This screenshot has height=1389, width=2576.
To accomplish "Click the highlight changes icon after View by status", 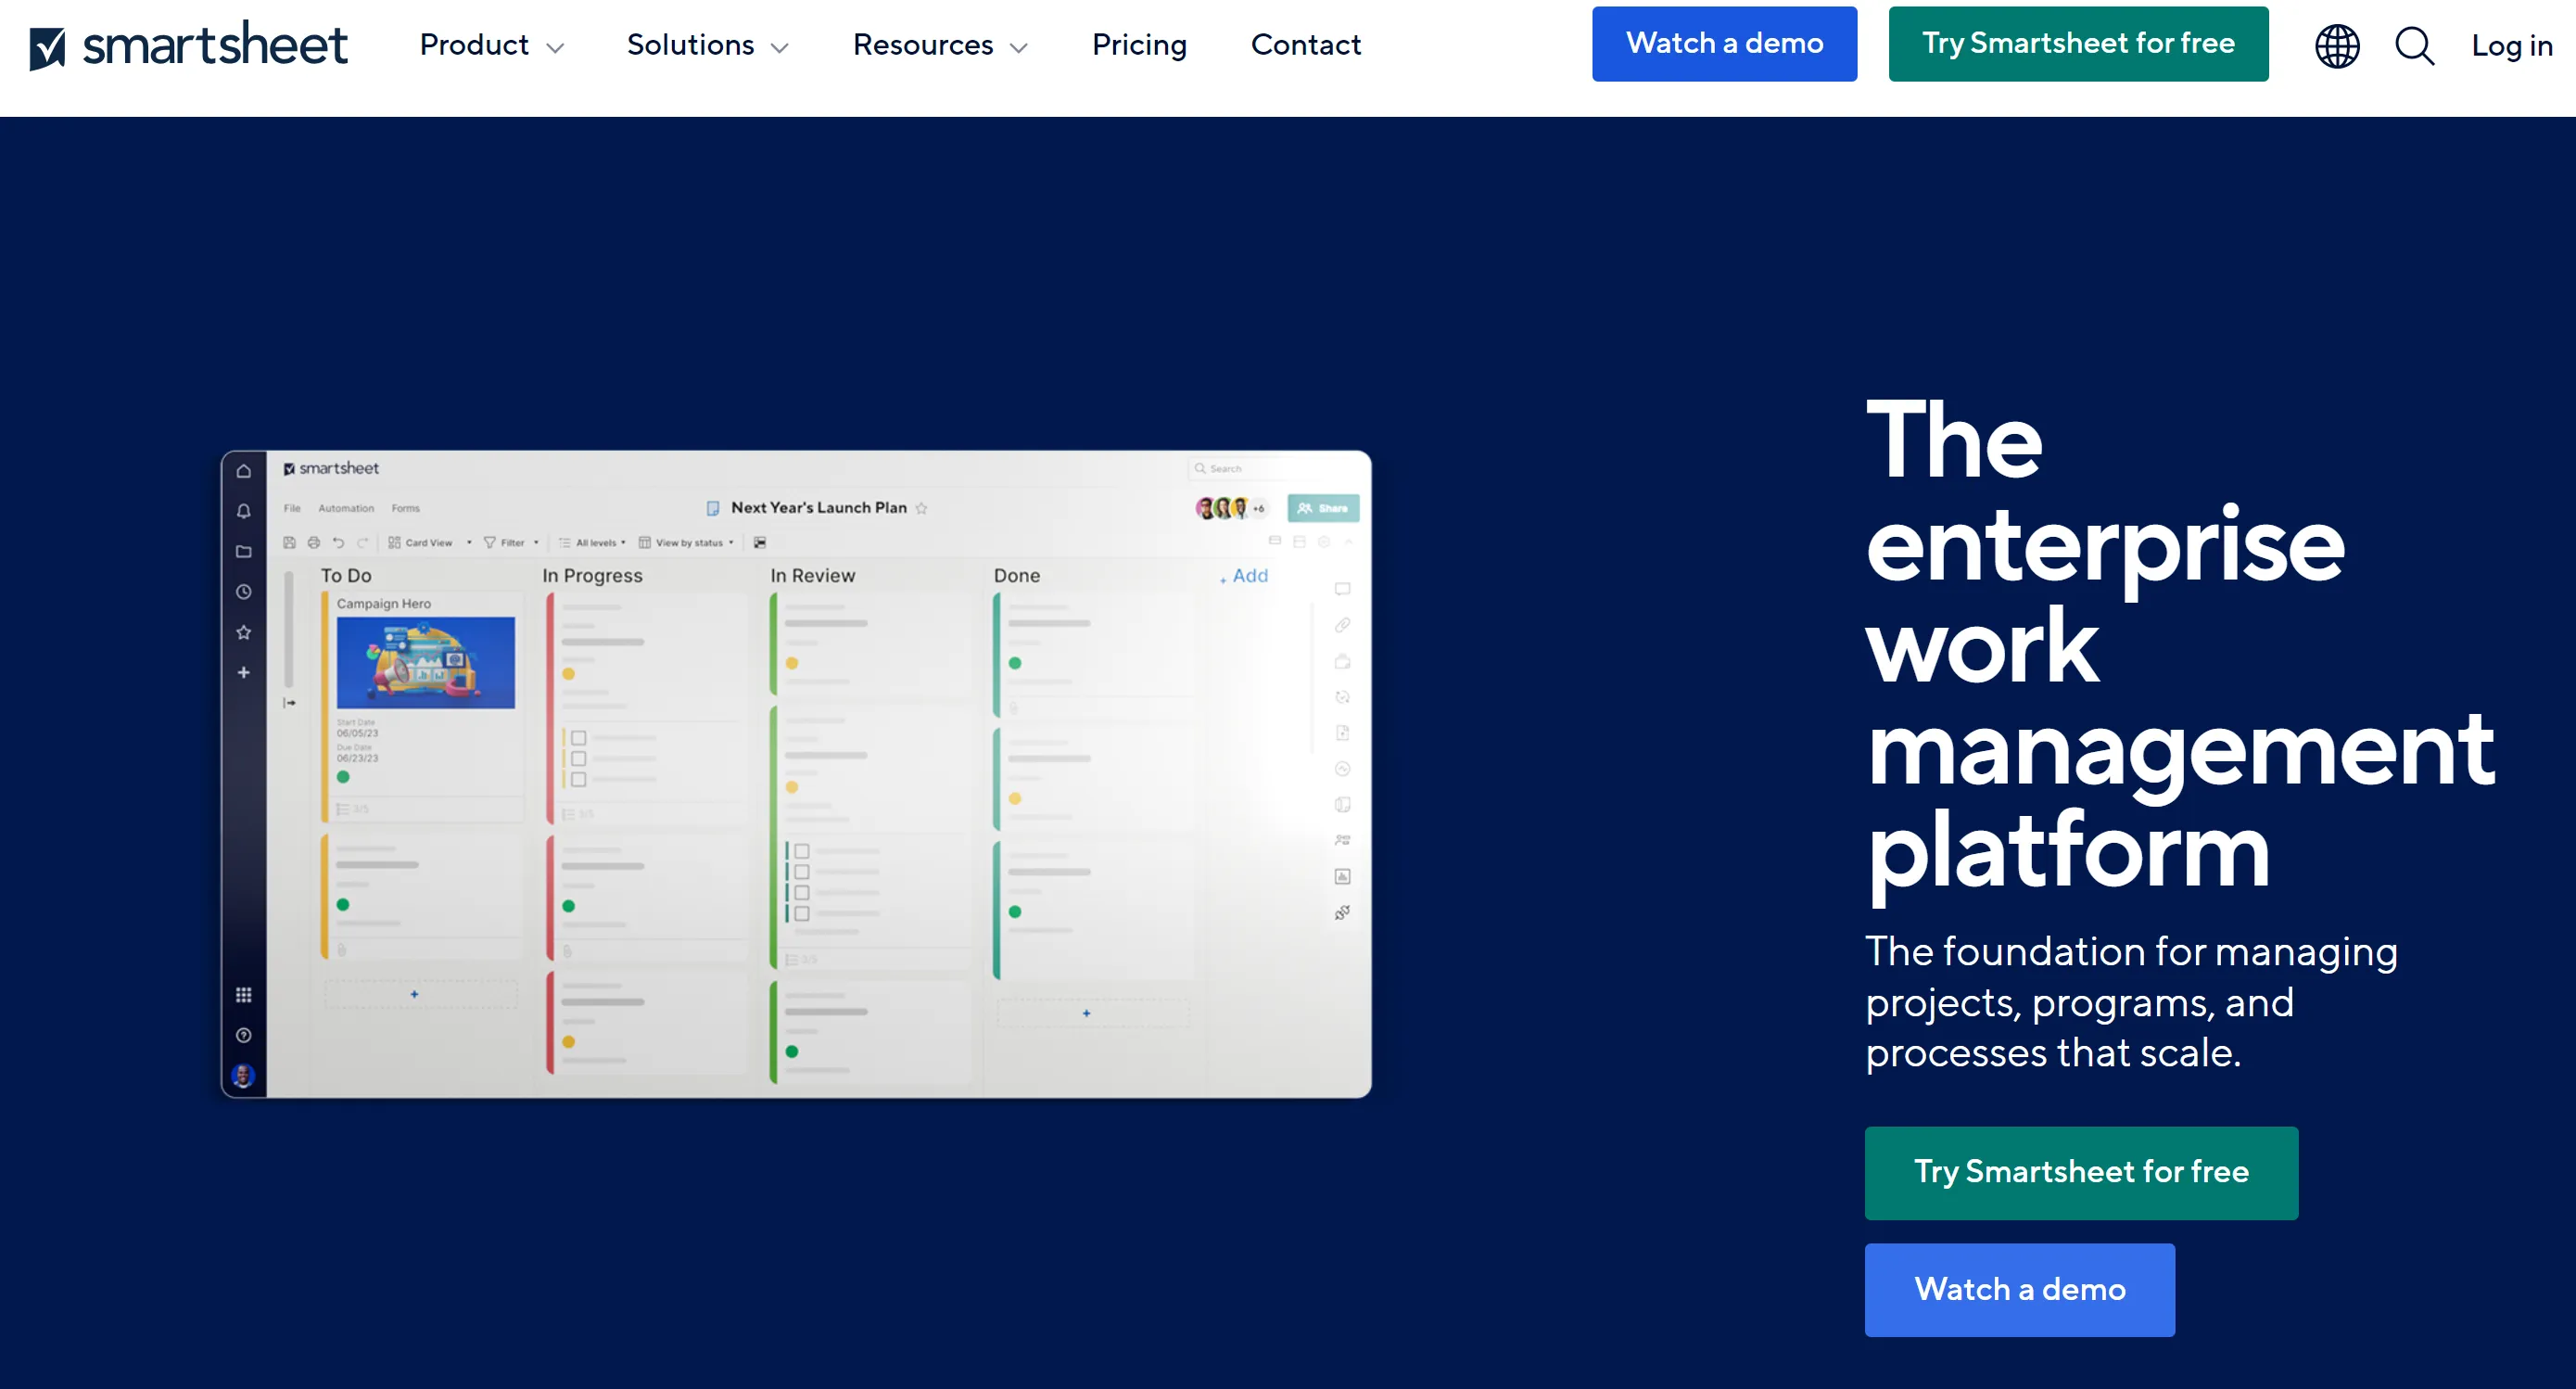I will (760, 542).
